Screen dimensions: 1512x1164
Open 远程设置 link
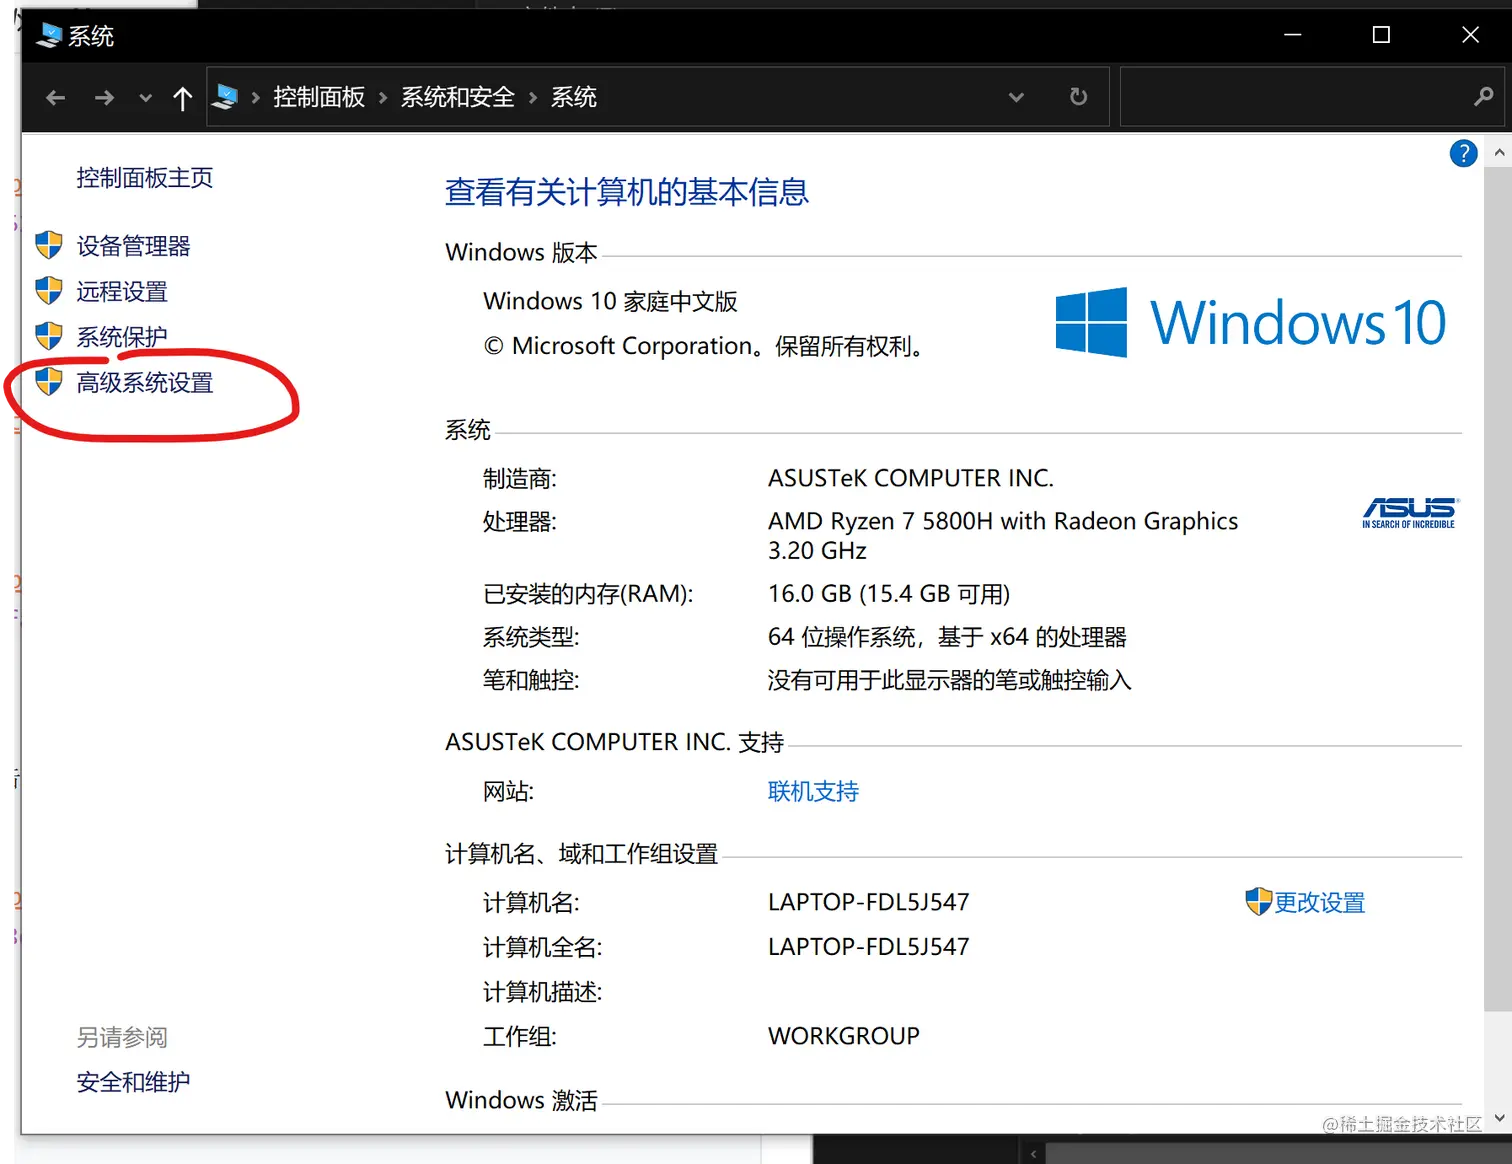pyautogui.click(x=122, y=292)
